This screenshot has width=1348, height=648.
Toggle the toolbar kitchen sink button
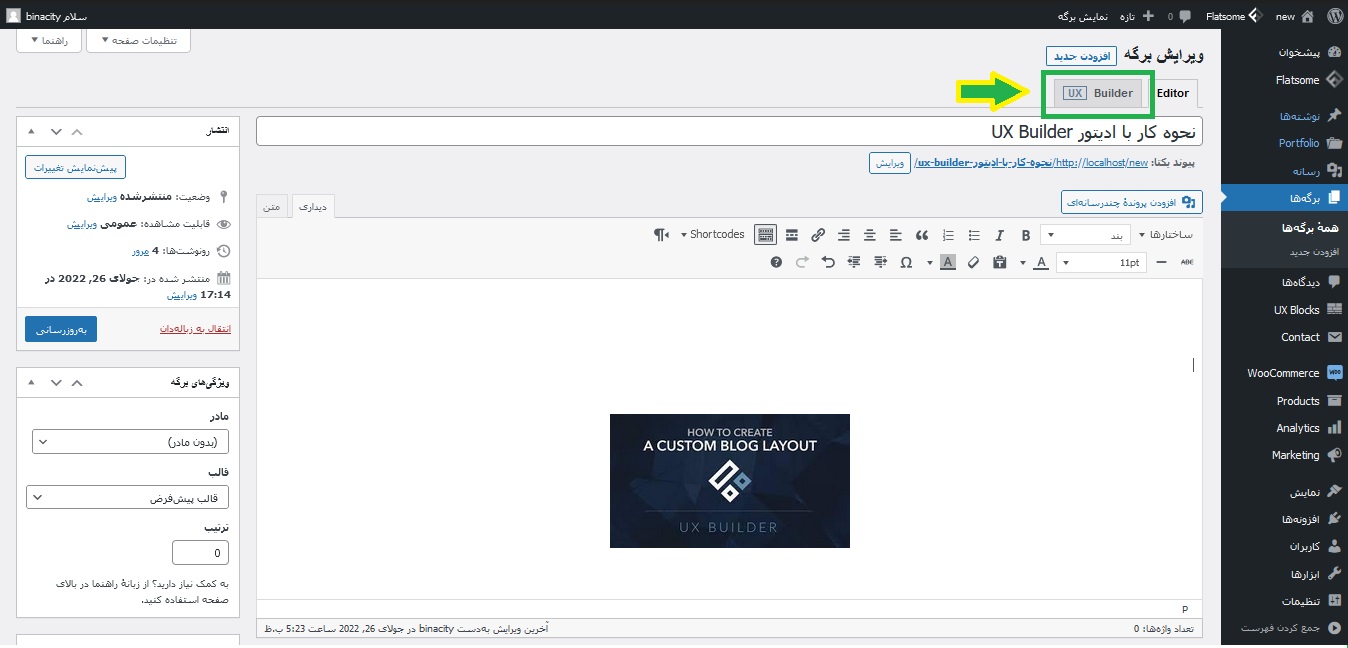765,235
